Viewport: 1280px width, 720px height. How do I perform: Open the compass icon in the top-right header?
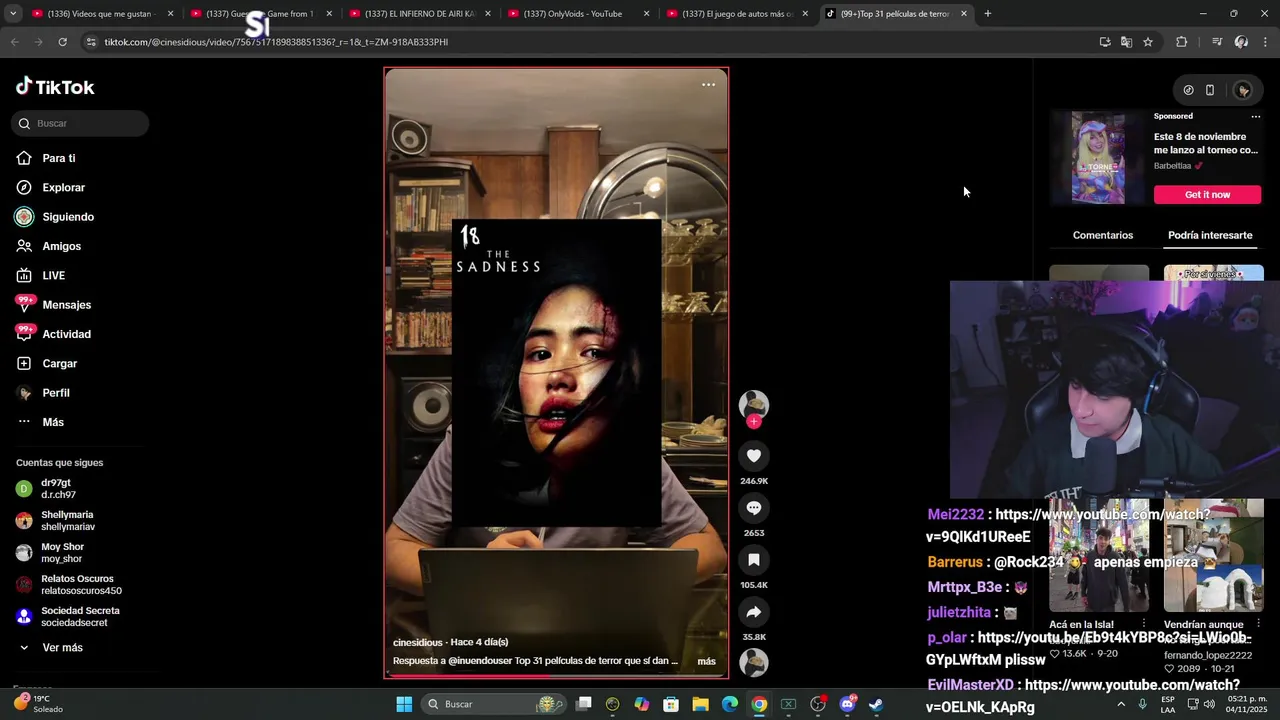[x=1188, y=90]
